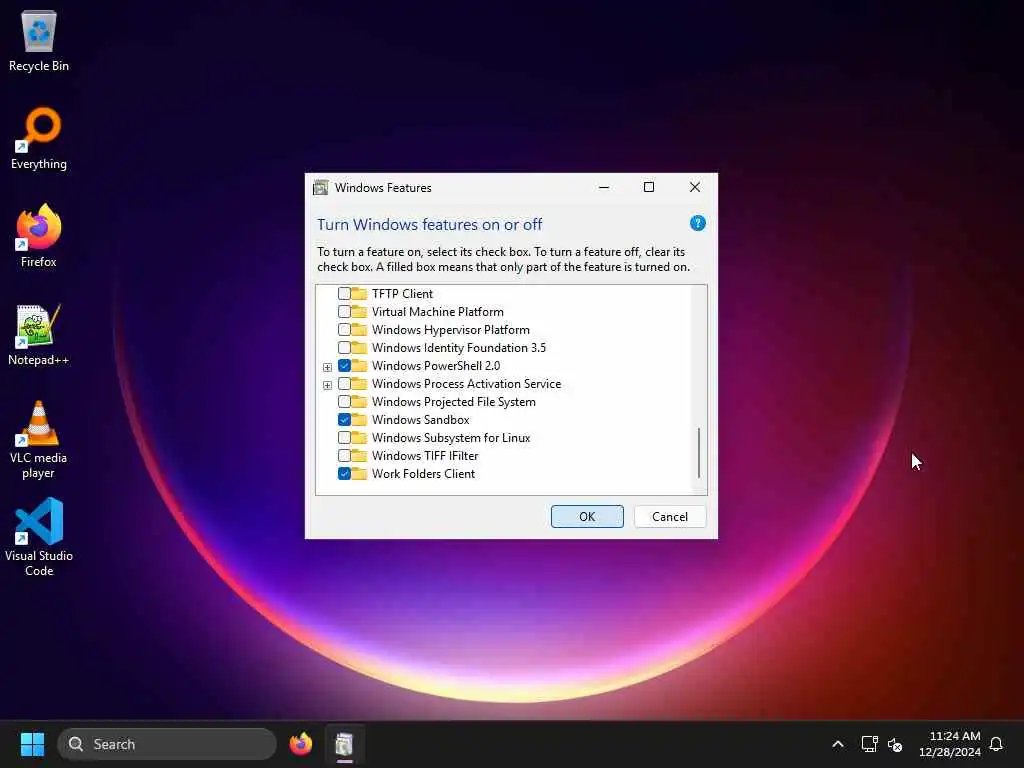This screenshot has height=768, width=1024.
Task: Click OK to apply feature changes
Action: pyautogui.click(x=587, y=517)
